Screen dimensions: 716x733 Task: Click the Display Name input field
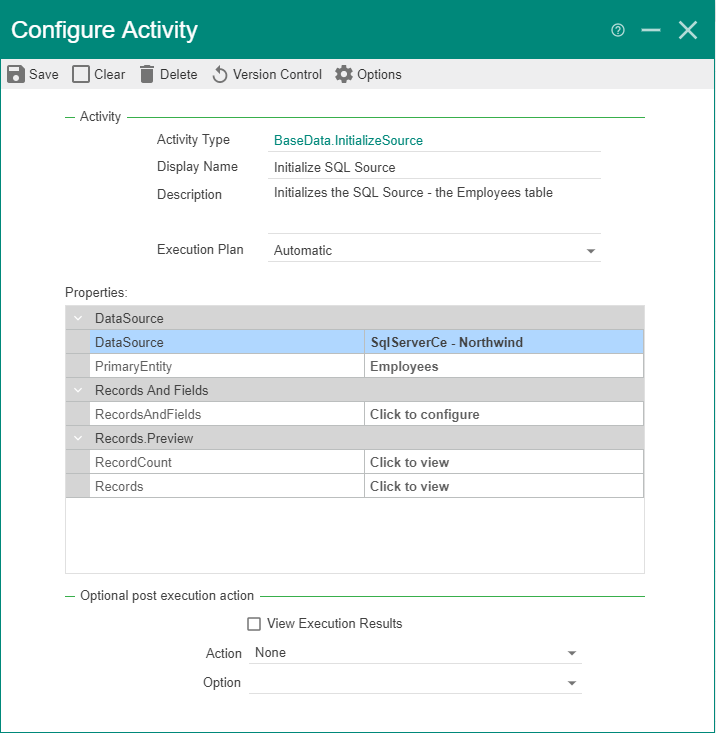434,167
